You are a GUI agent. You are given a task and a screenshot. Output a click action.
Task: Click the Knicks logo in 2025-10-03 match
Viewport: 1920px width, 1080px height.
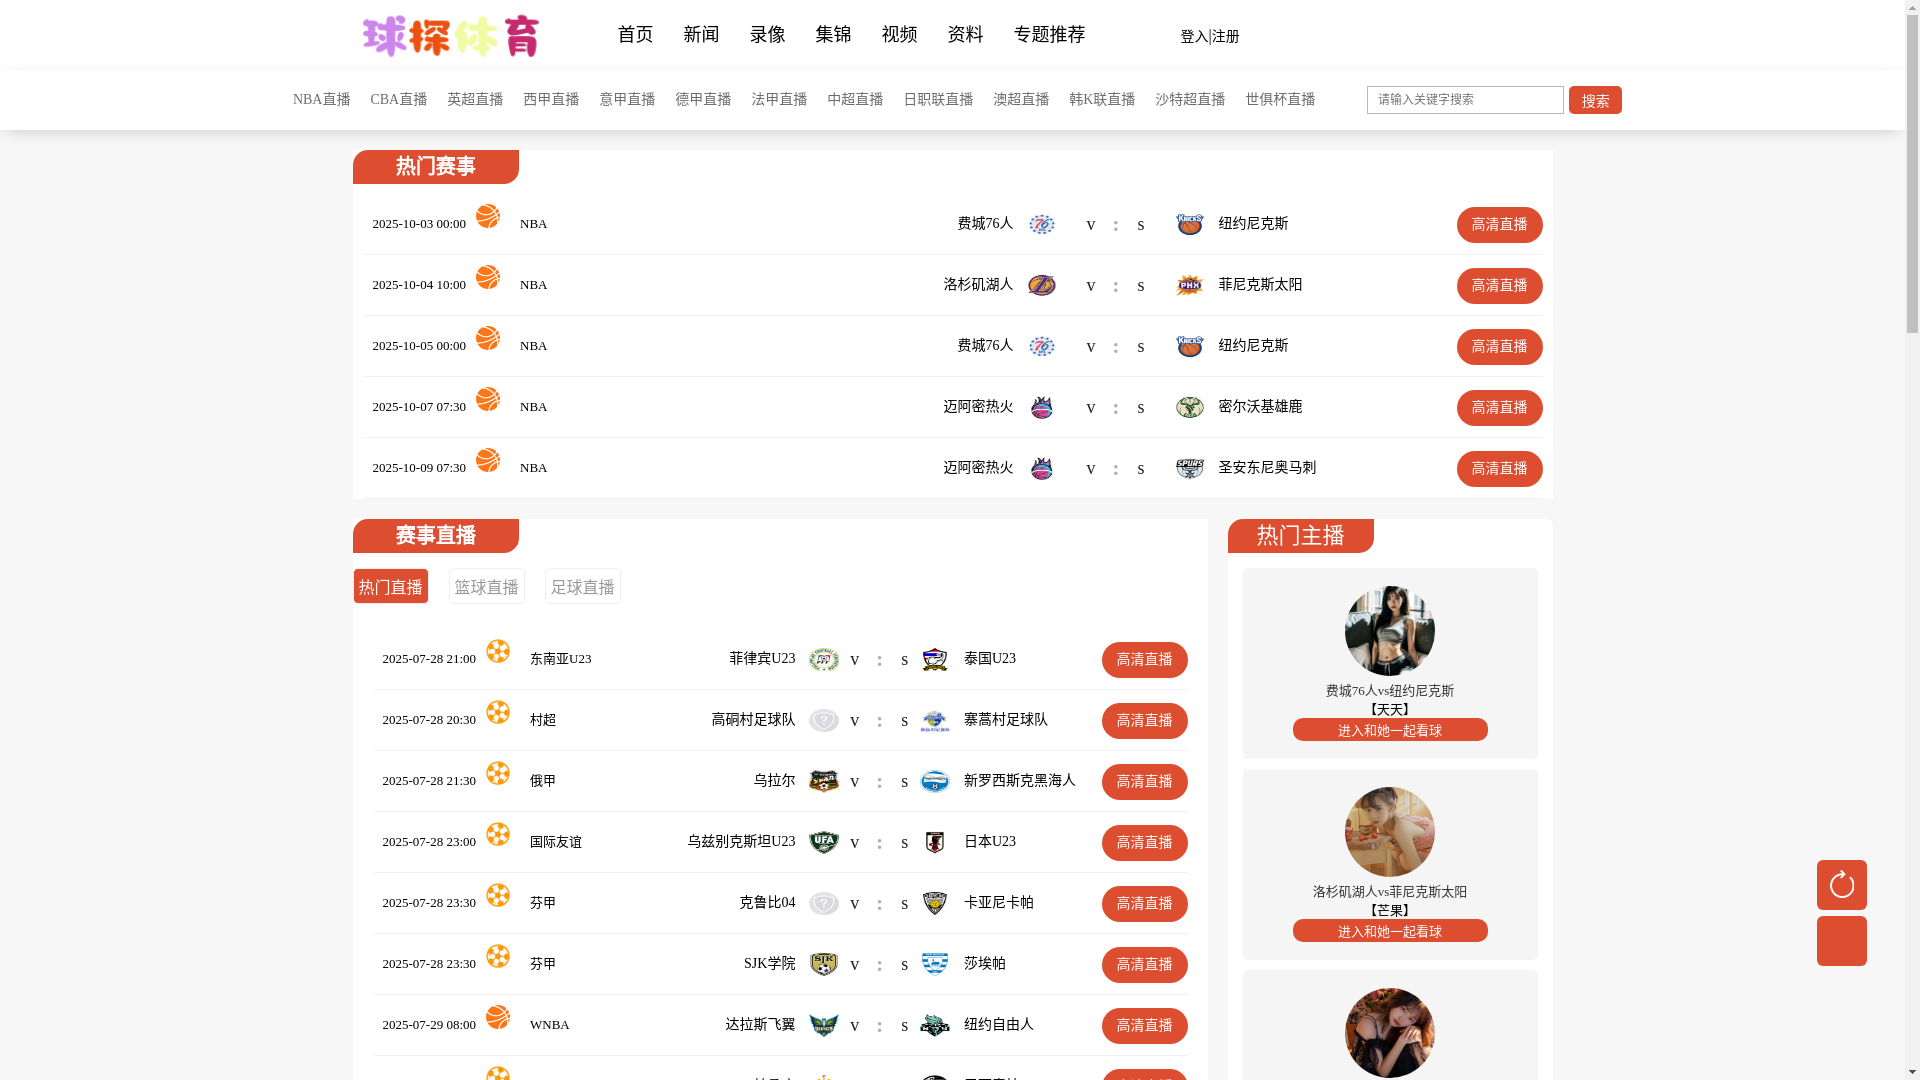coord(1190,224)
